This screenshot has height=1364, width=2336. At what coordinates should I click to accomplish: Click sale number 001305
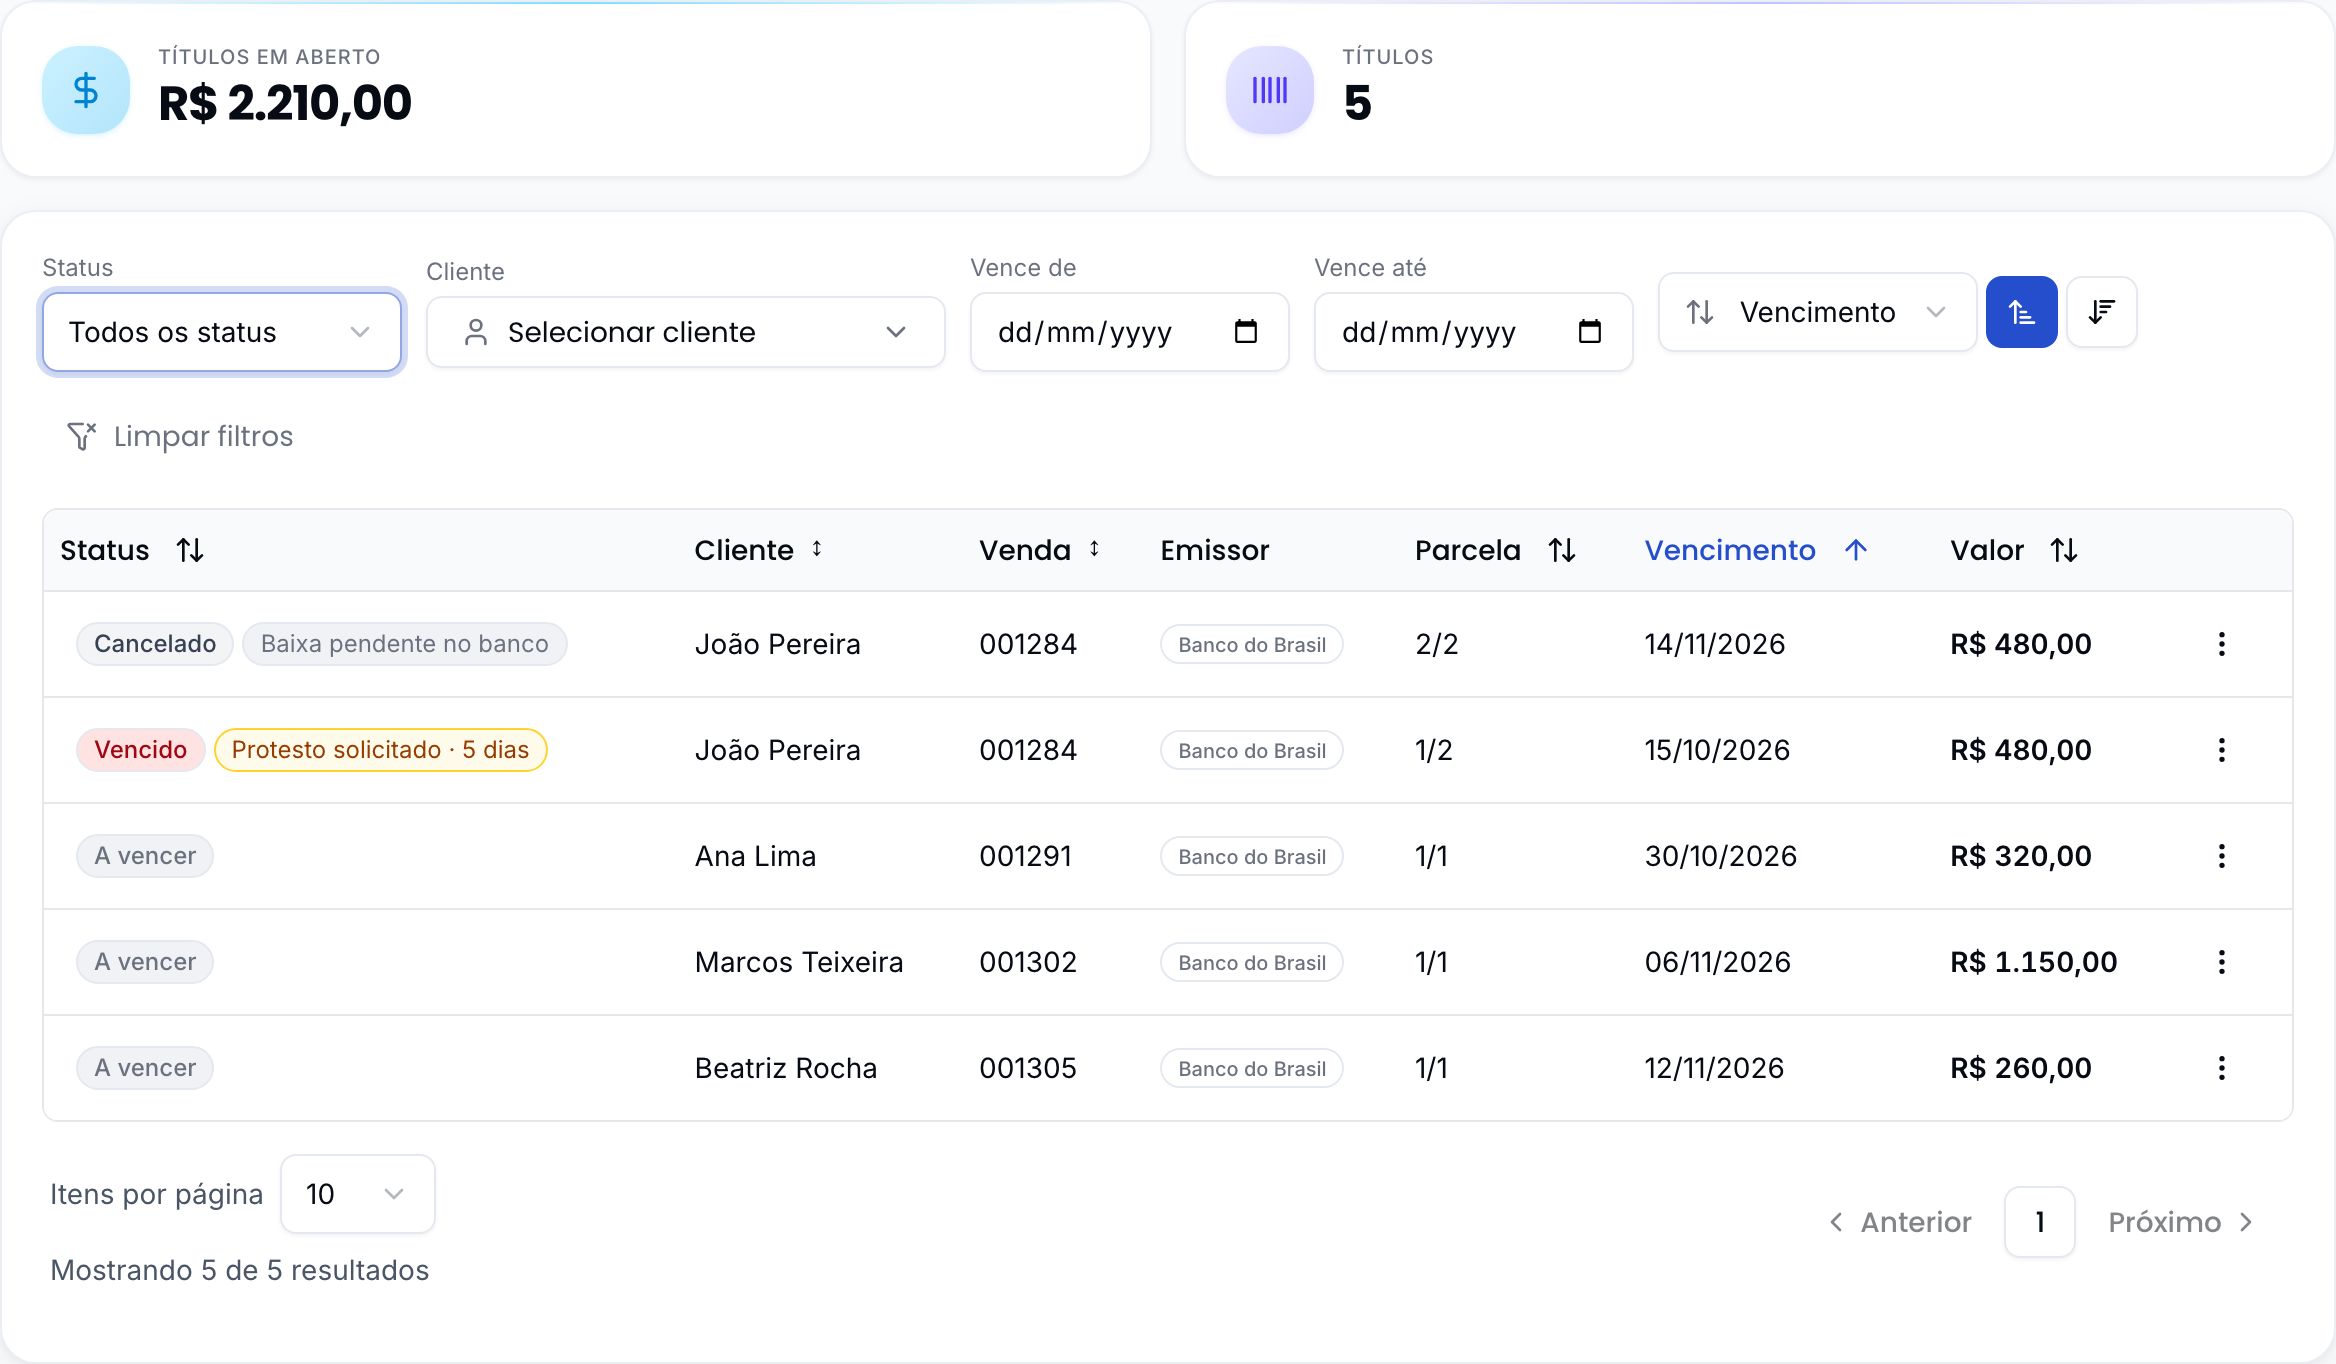click(1028, 1068)
